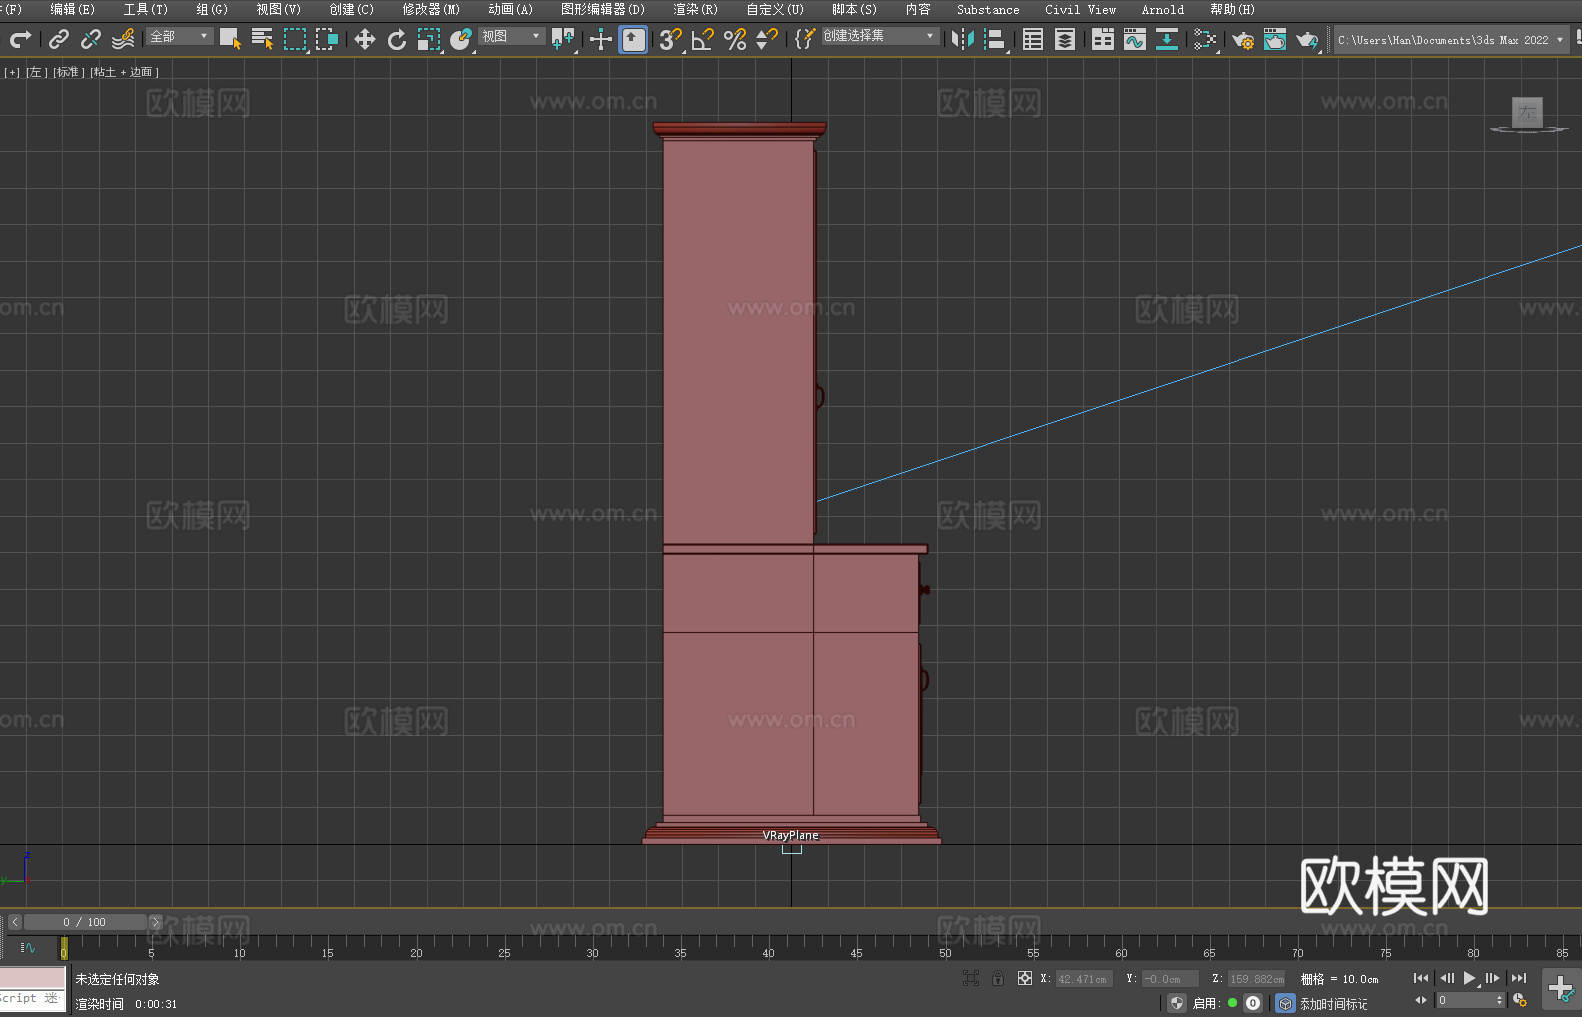Activate the Select and Rotate tool
The image size is (1582, 1017).
[396, 39]
